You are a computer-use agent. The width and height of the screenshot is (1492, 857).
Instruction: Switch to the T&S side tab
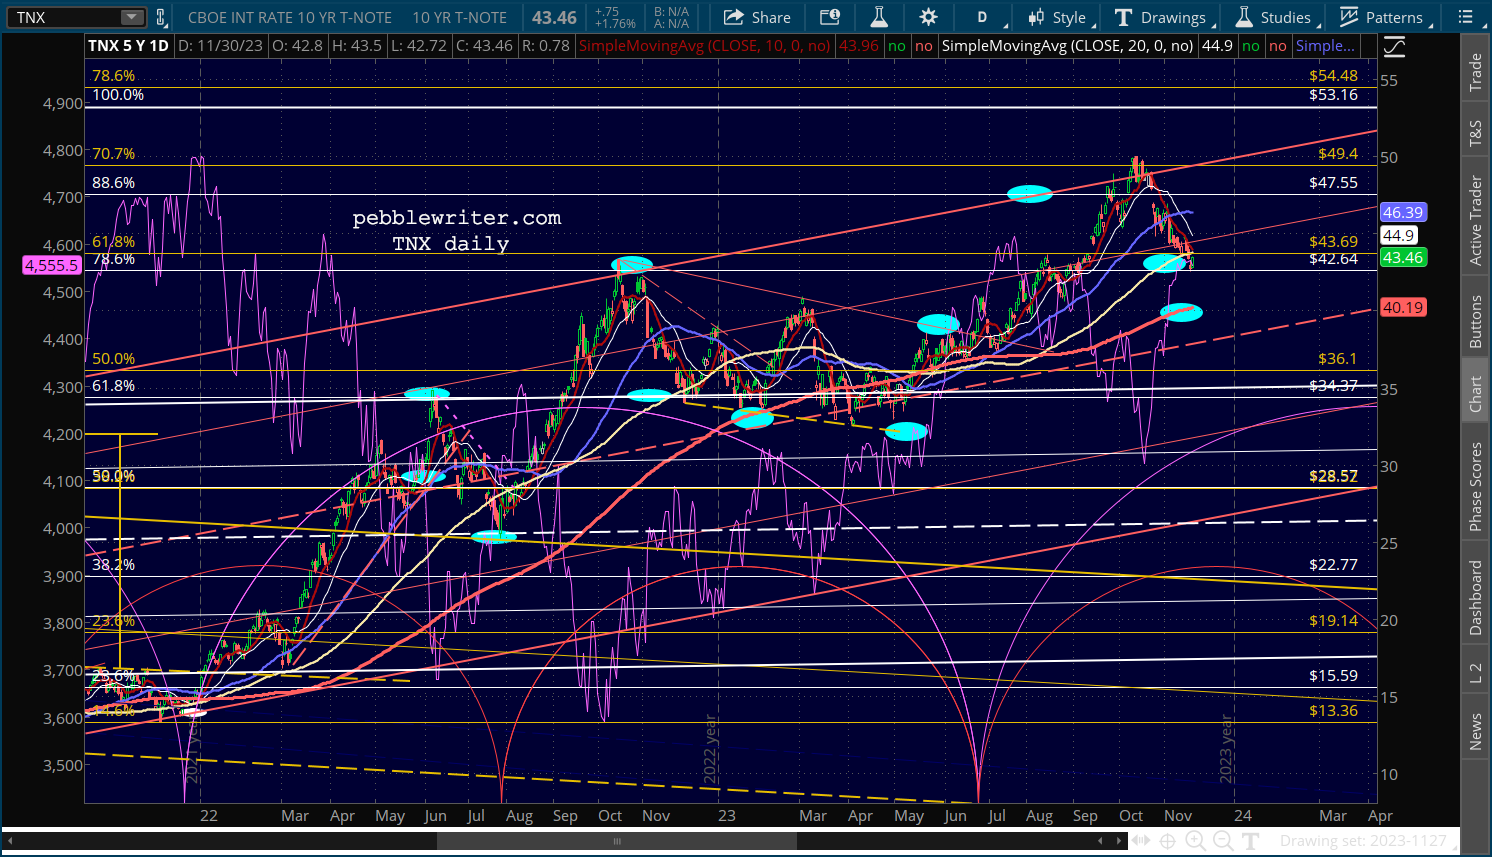1475,134
